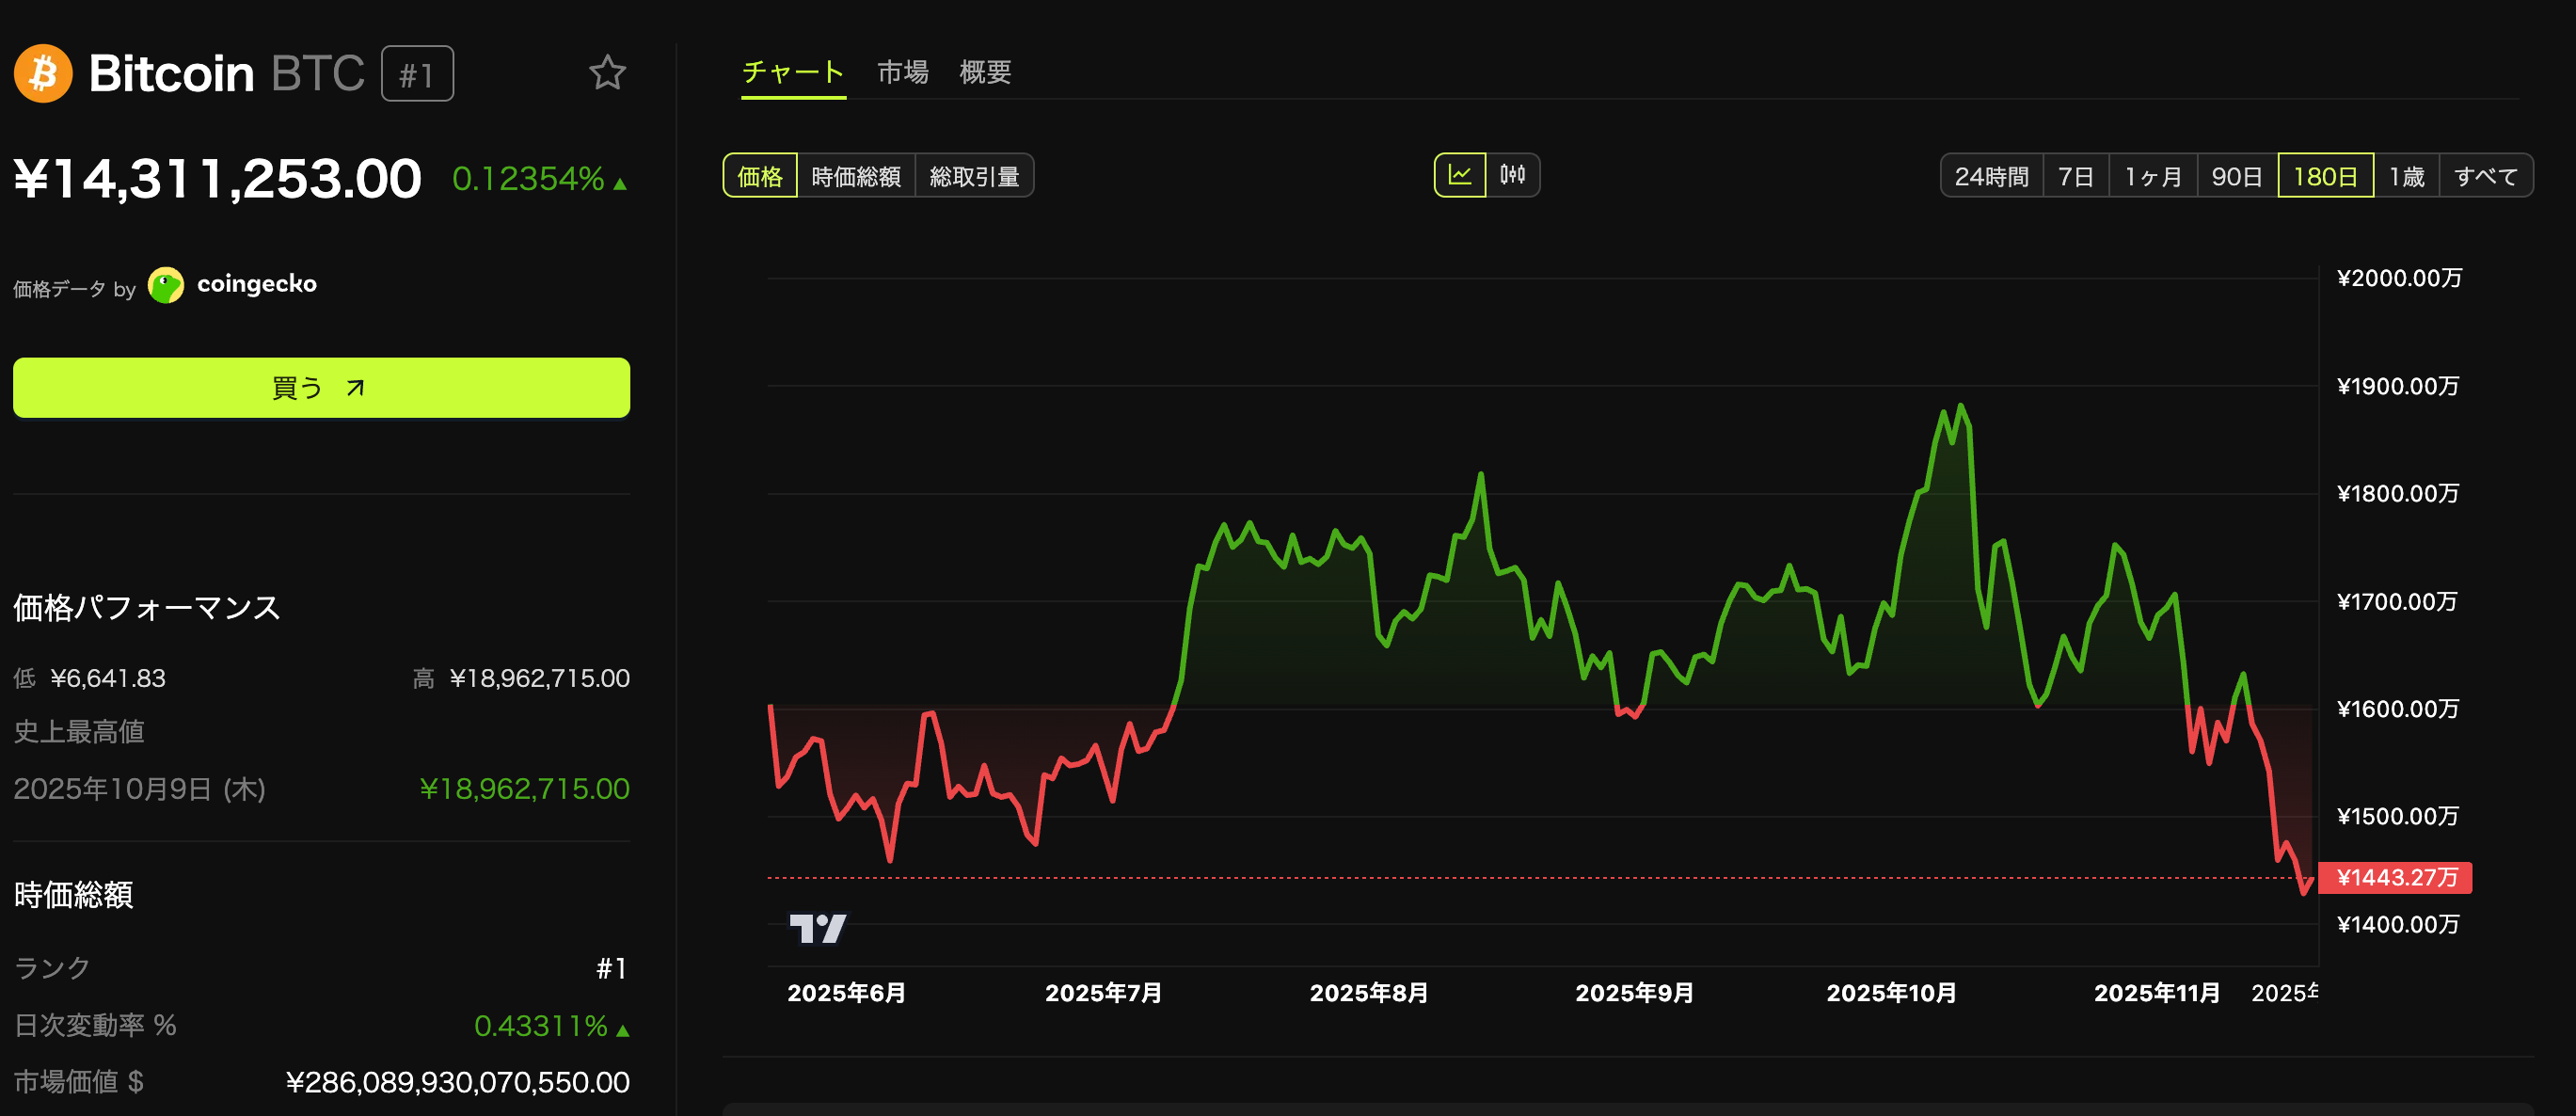Switch to candlestick chart icon
This screenshot has height=1116, width=2576.
click(1512, 175)
